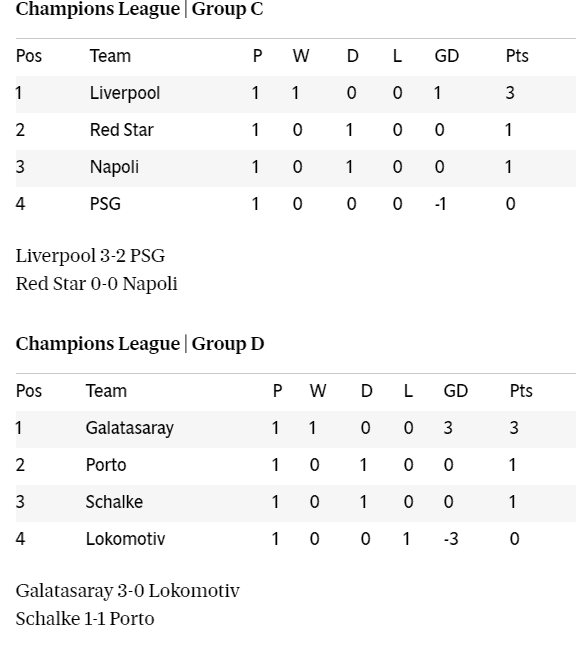Click the Champions League Group C heading

[139, 9]
